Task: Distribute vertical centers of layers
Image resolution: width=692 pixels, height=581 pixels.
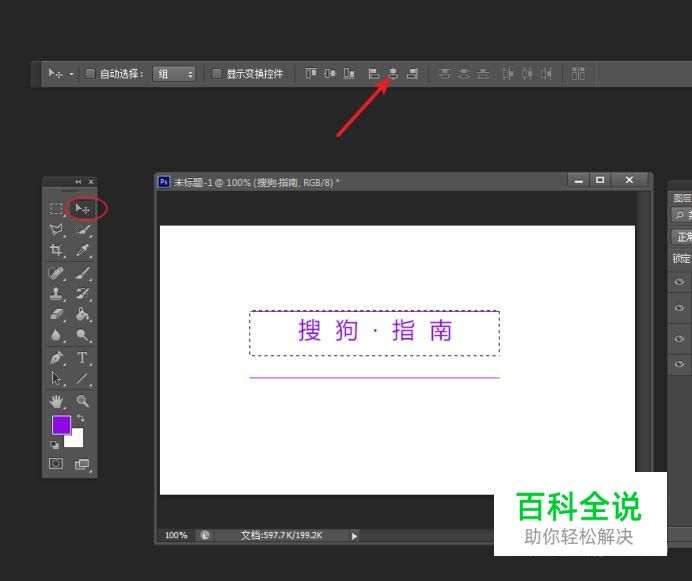Action: coord(464,73)
